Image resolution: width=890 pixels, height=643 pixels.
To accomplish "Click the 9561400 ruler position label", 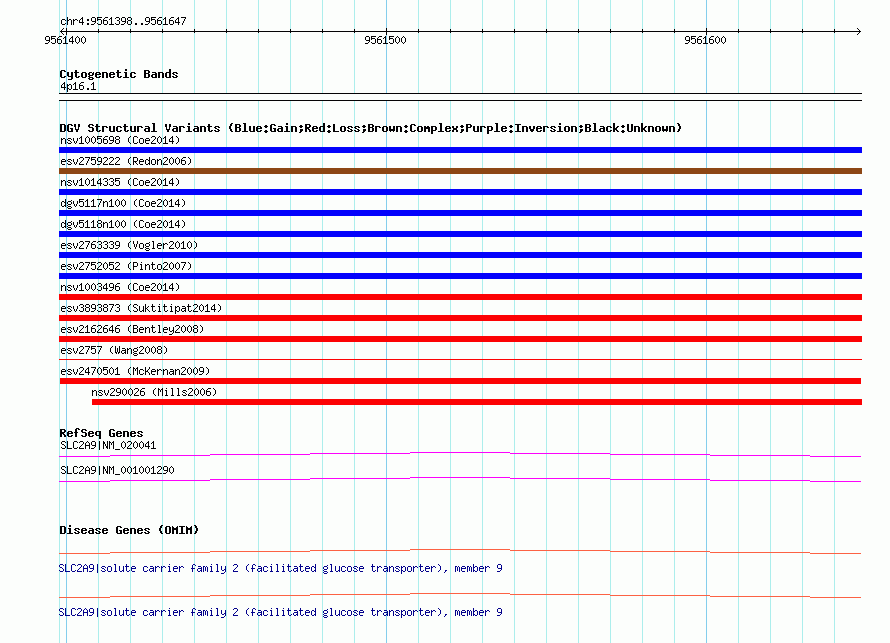I will click(x=65, y=40).
